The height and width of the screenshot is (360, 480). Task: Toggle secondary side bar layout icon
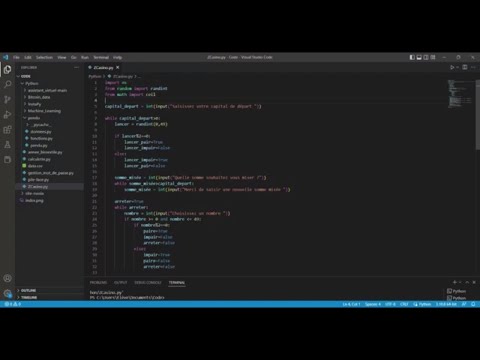tap(426, 57)
